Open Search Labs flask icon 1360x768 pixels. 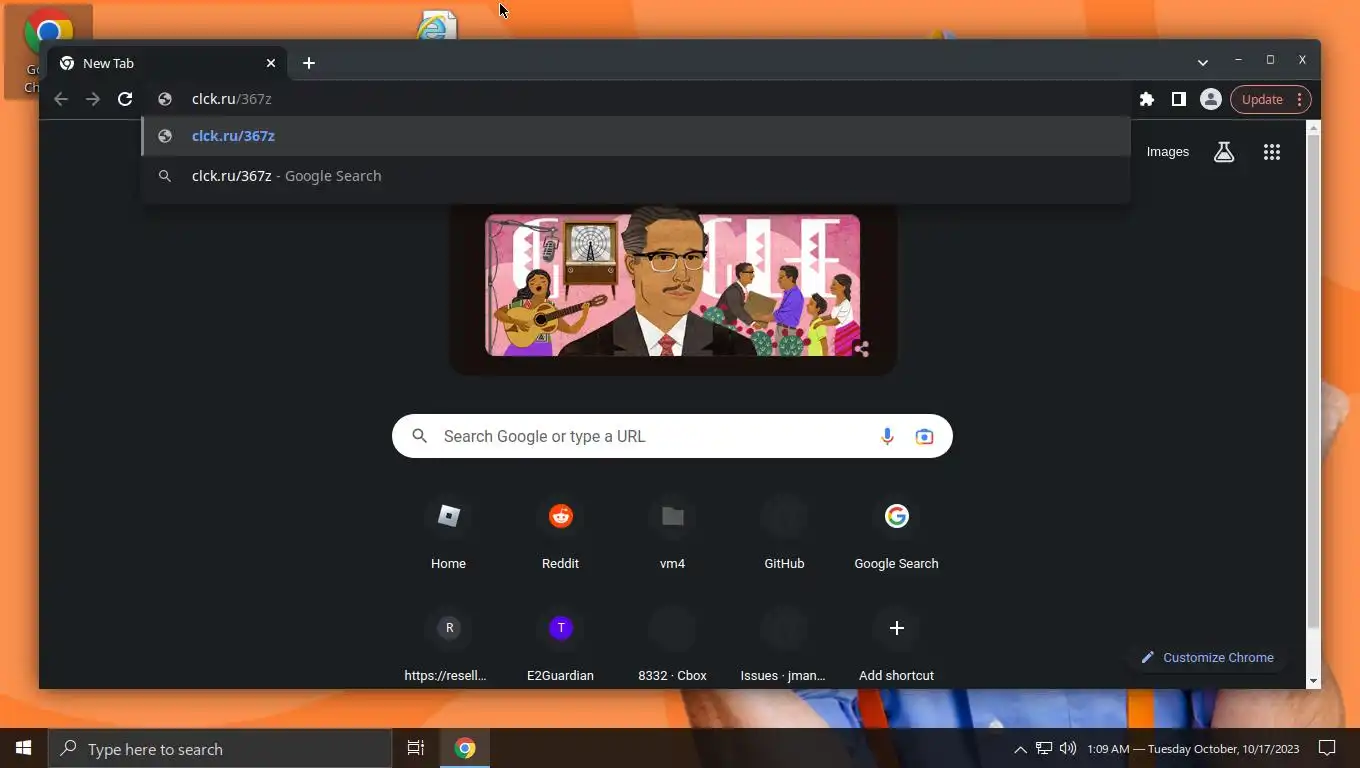(x=1224, y=152)
